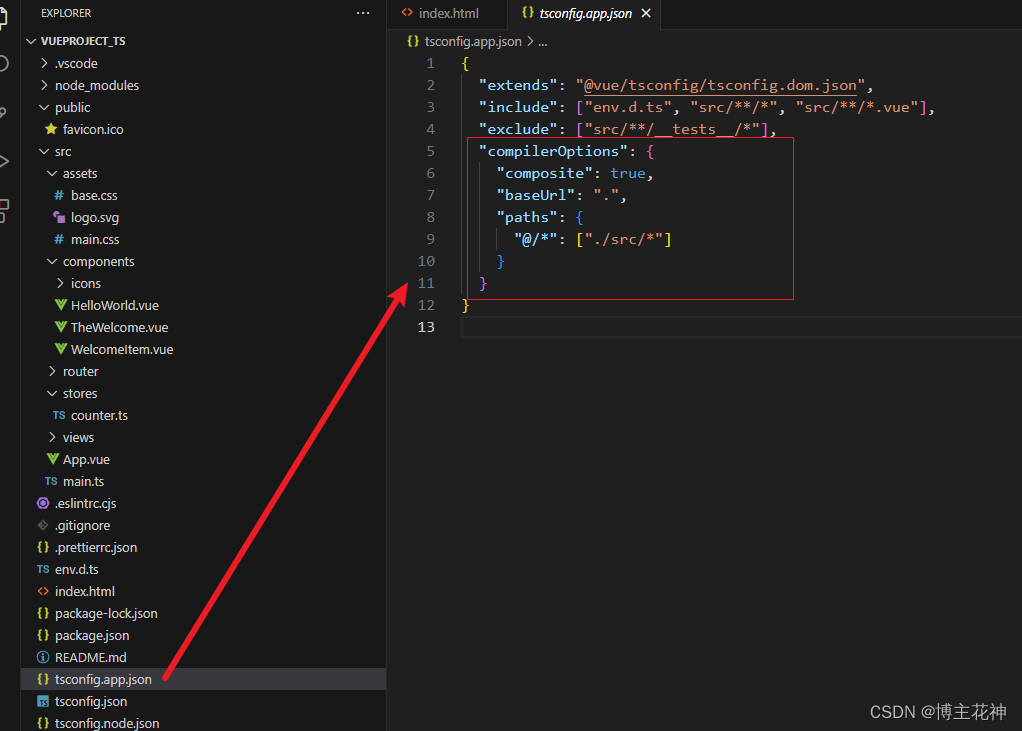Collapse the components folder
Screen dimensions: 1022x731
point(52,261)
